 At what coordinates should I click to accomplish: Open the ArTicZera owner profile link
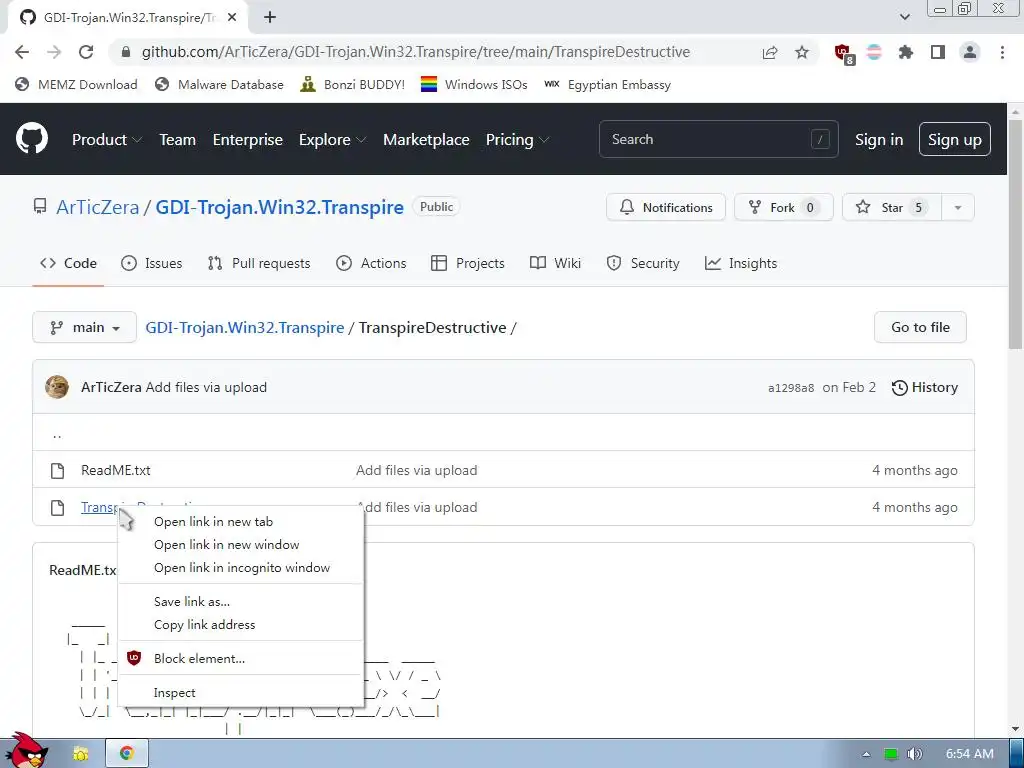(x=97, y=207)
